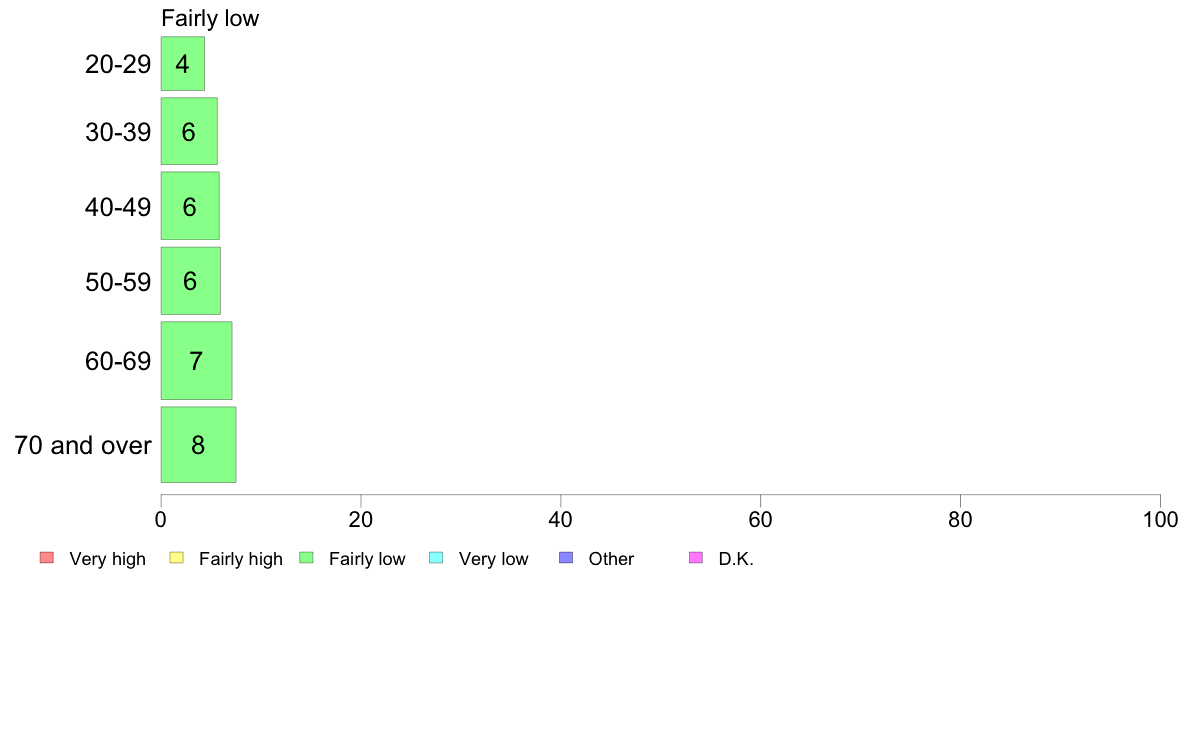Select the 40-49 bar showing 6
Viewport: 1188px width, 736px height.
pyautogui.click(x=190, y=206)
